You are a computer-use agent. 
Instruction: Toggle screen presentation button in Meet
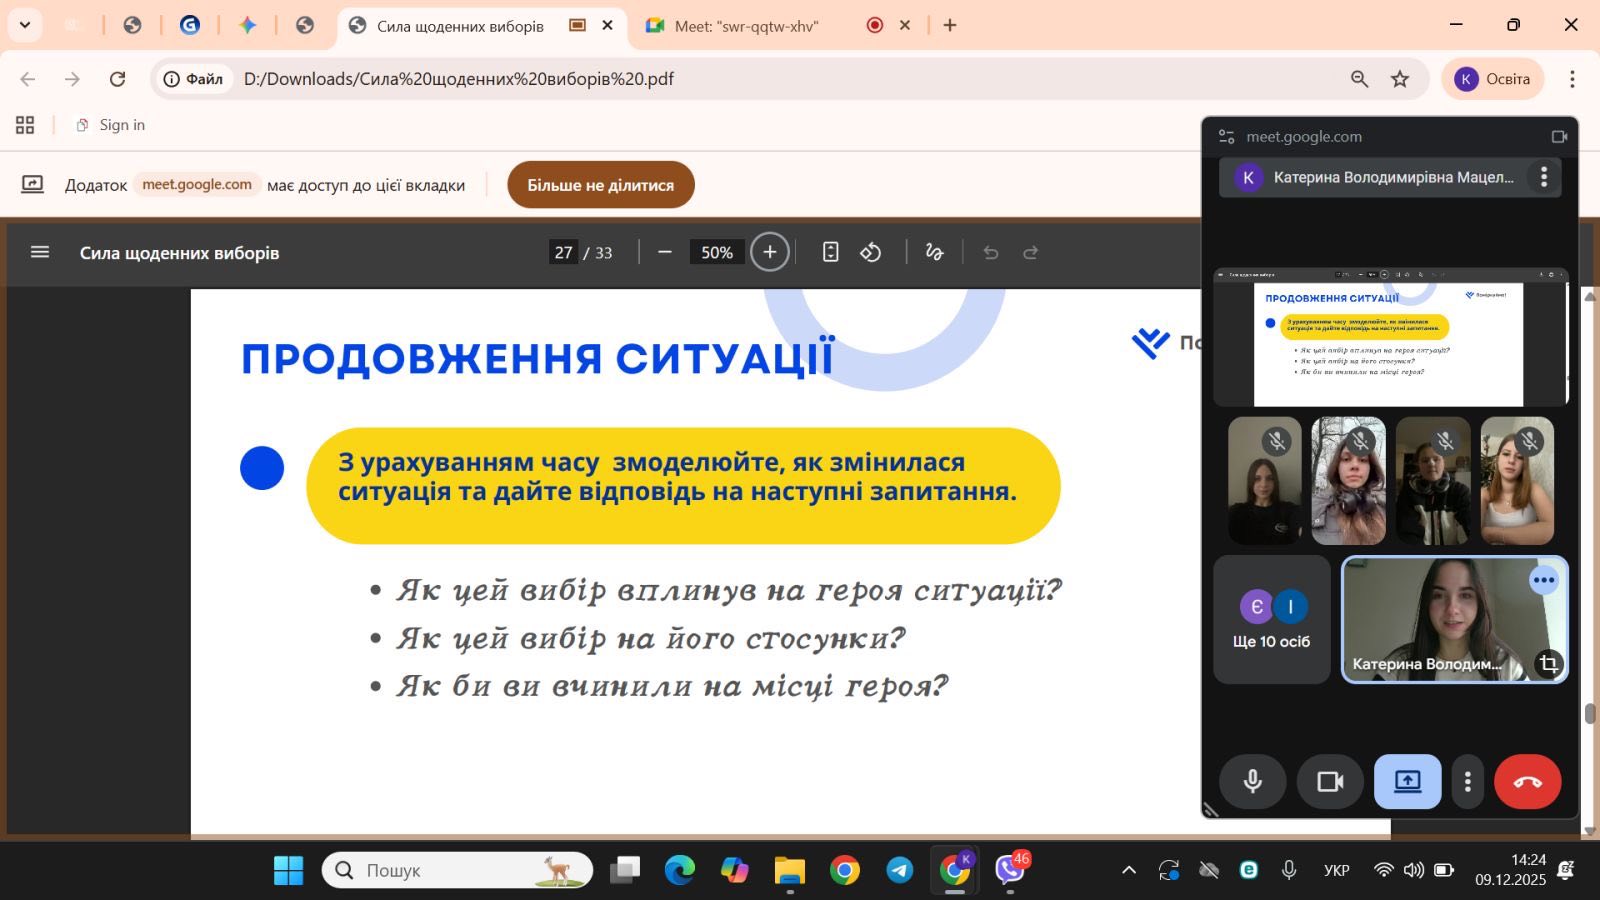1407,781
